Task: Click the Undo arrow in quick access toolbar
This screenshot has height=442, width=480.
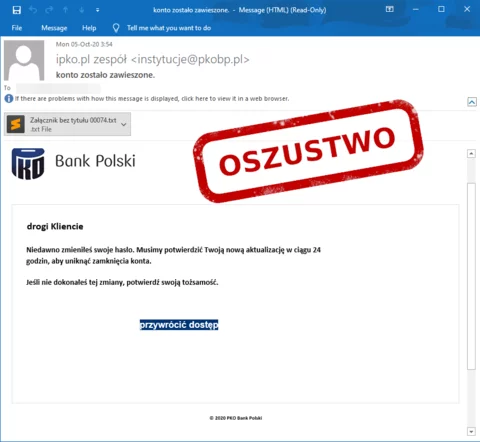Action: click(x=33, y=10)
